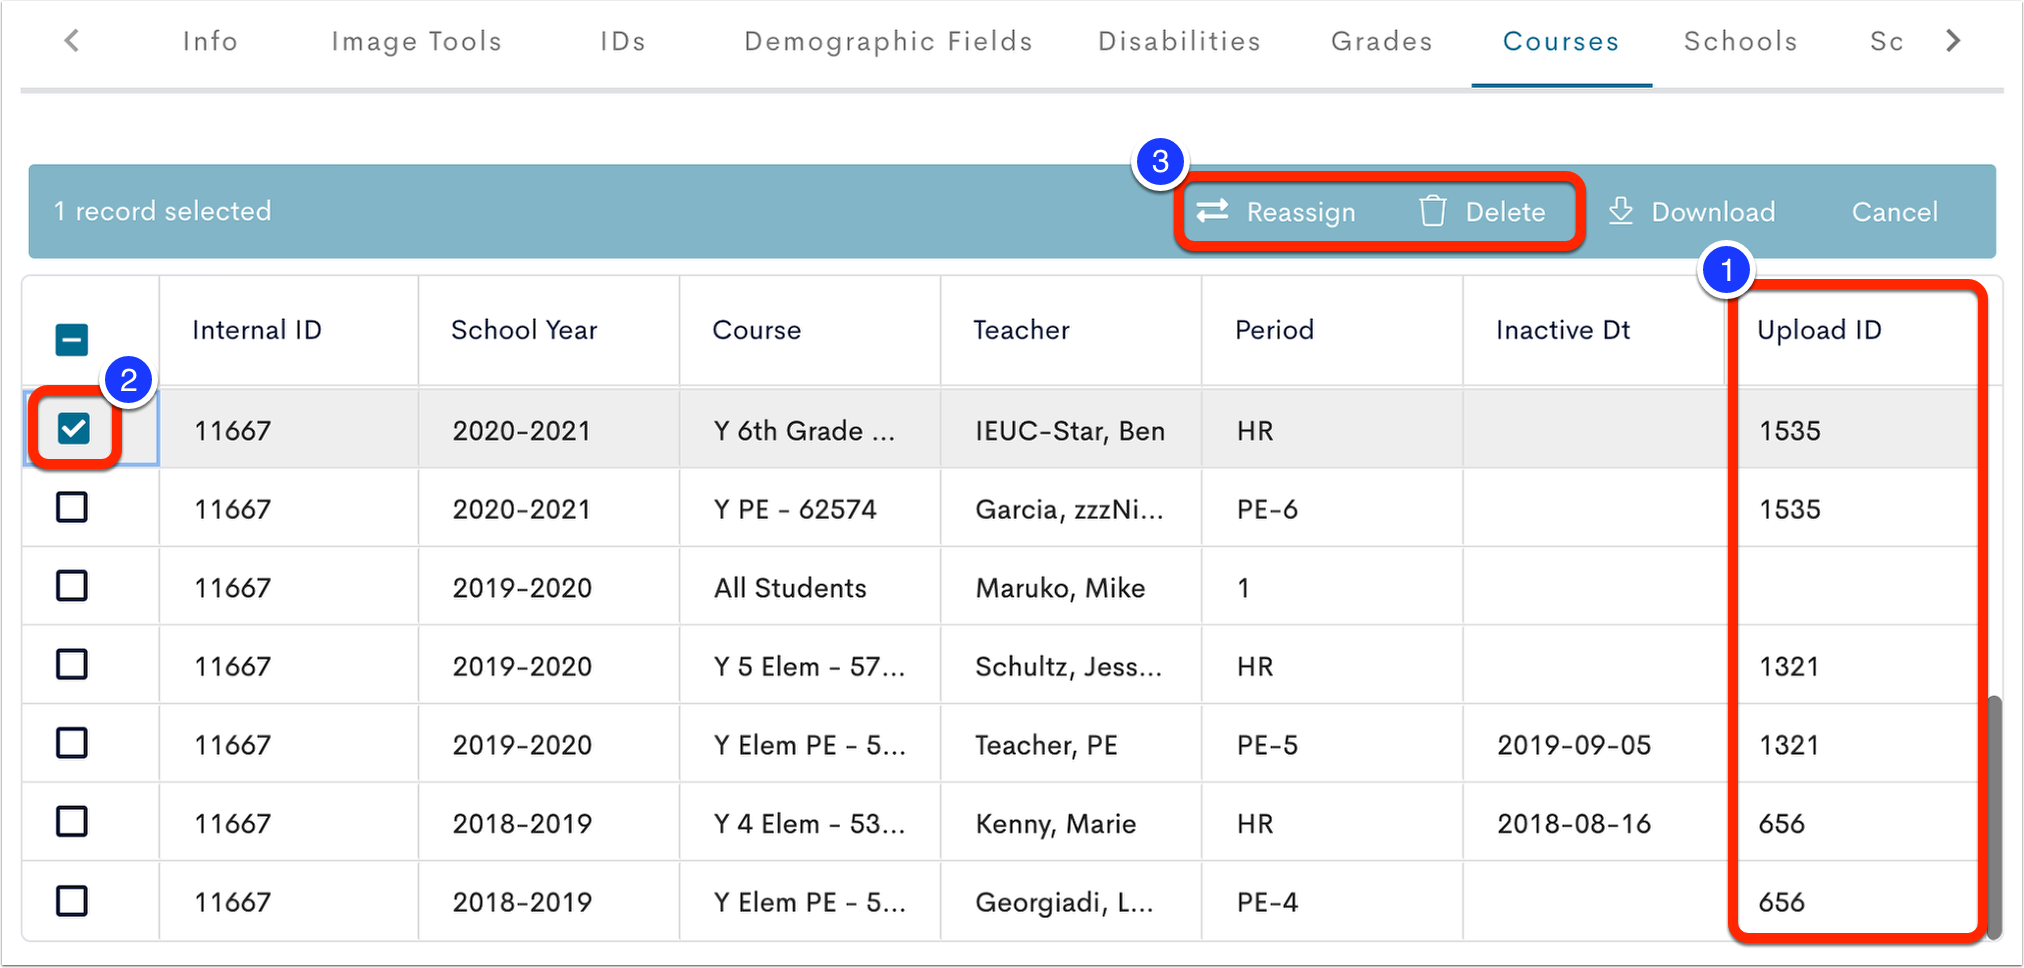Click the 'Y 4 Elem - 53...' course cell
2024x968 pixels.
point(810,824)
